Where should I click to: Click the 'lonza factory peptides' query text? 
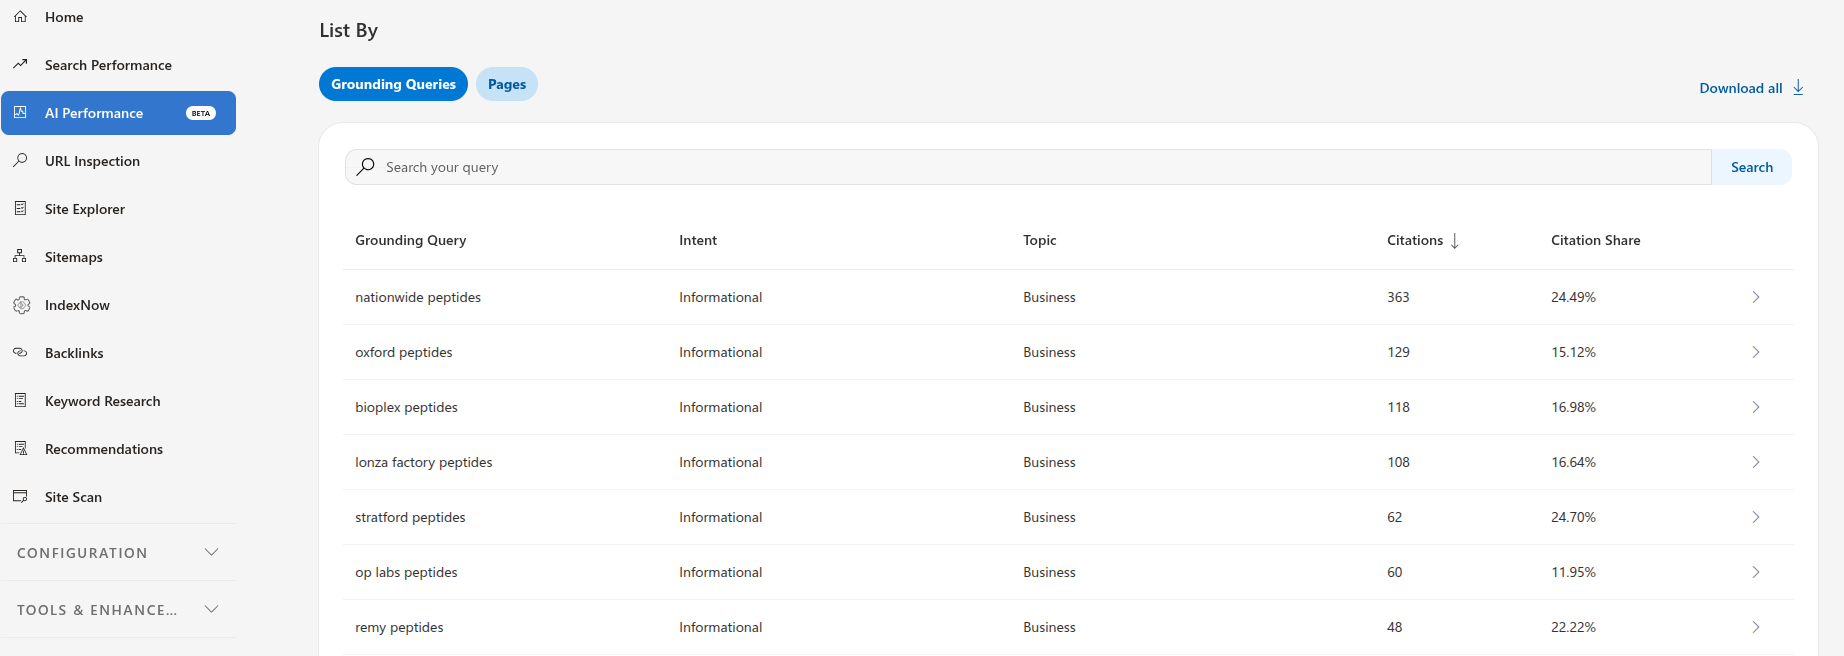coord(424,462)
